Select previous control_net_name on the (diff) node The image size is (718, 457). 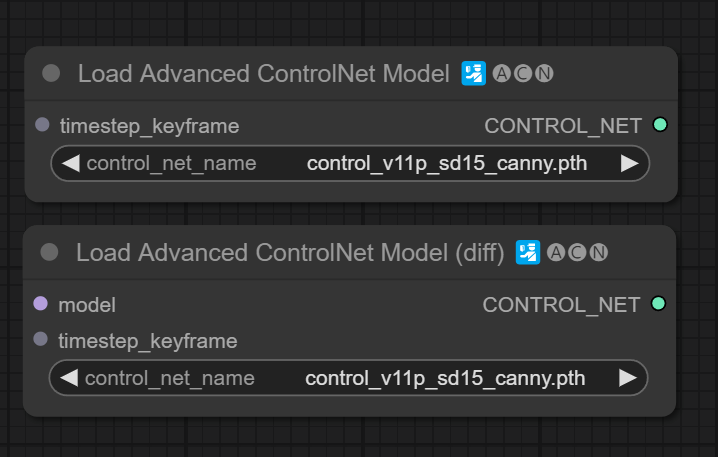click(x=69, y=378)
